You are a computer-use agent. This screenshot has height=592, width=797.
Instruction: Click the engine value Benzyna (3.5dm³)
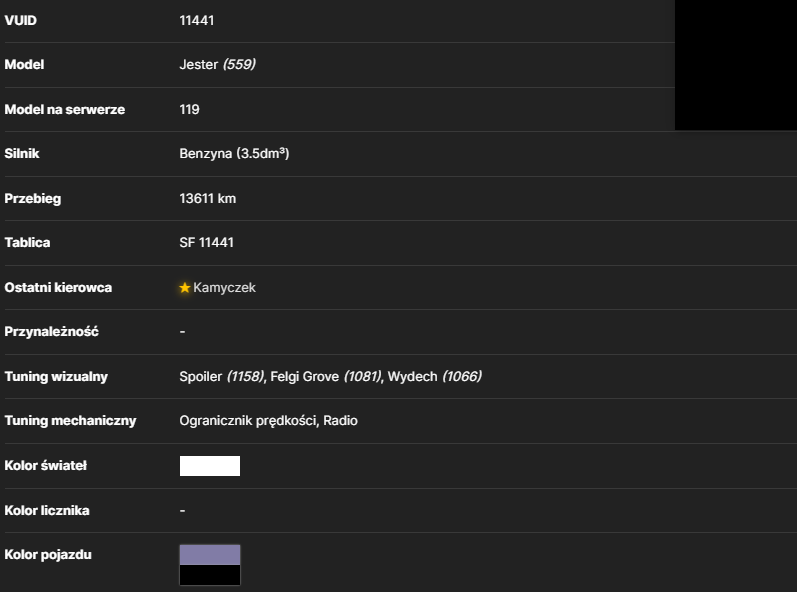[234, 153]
